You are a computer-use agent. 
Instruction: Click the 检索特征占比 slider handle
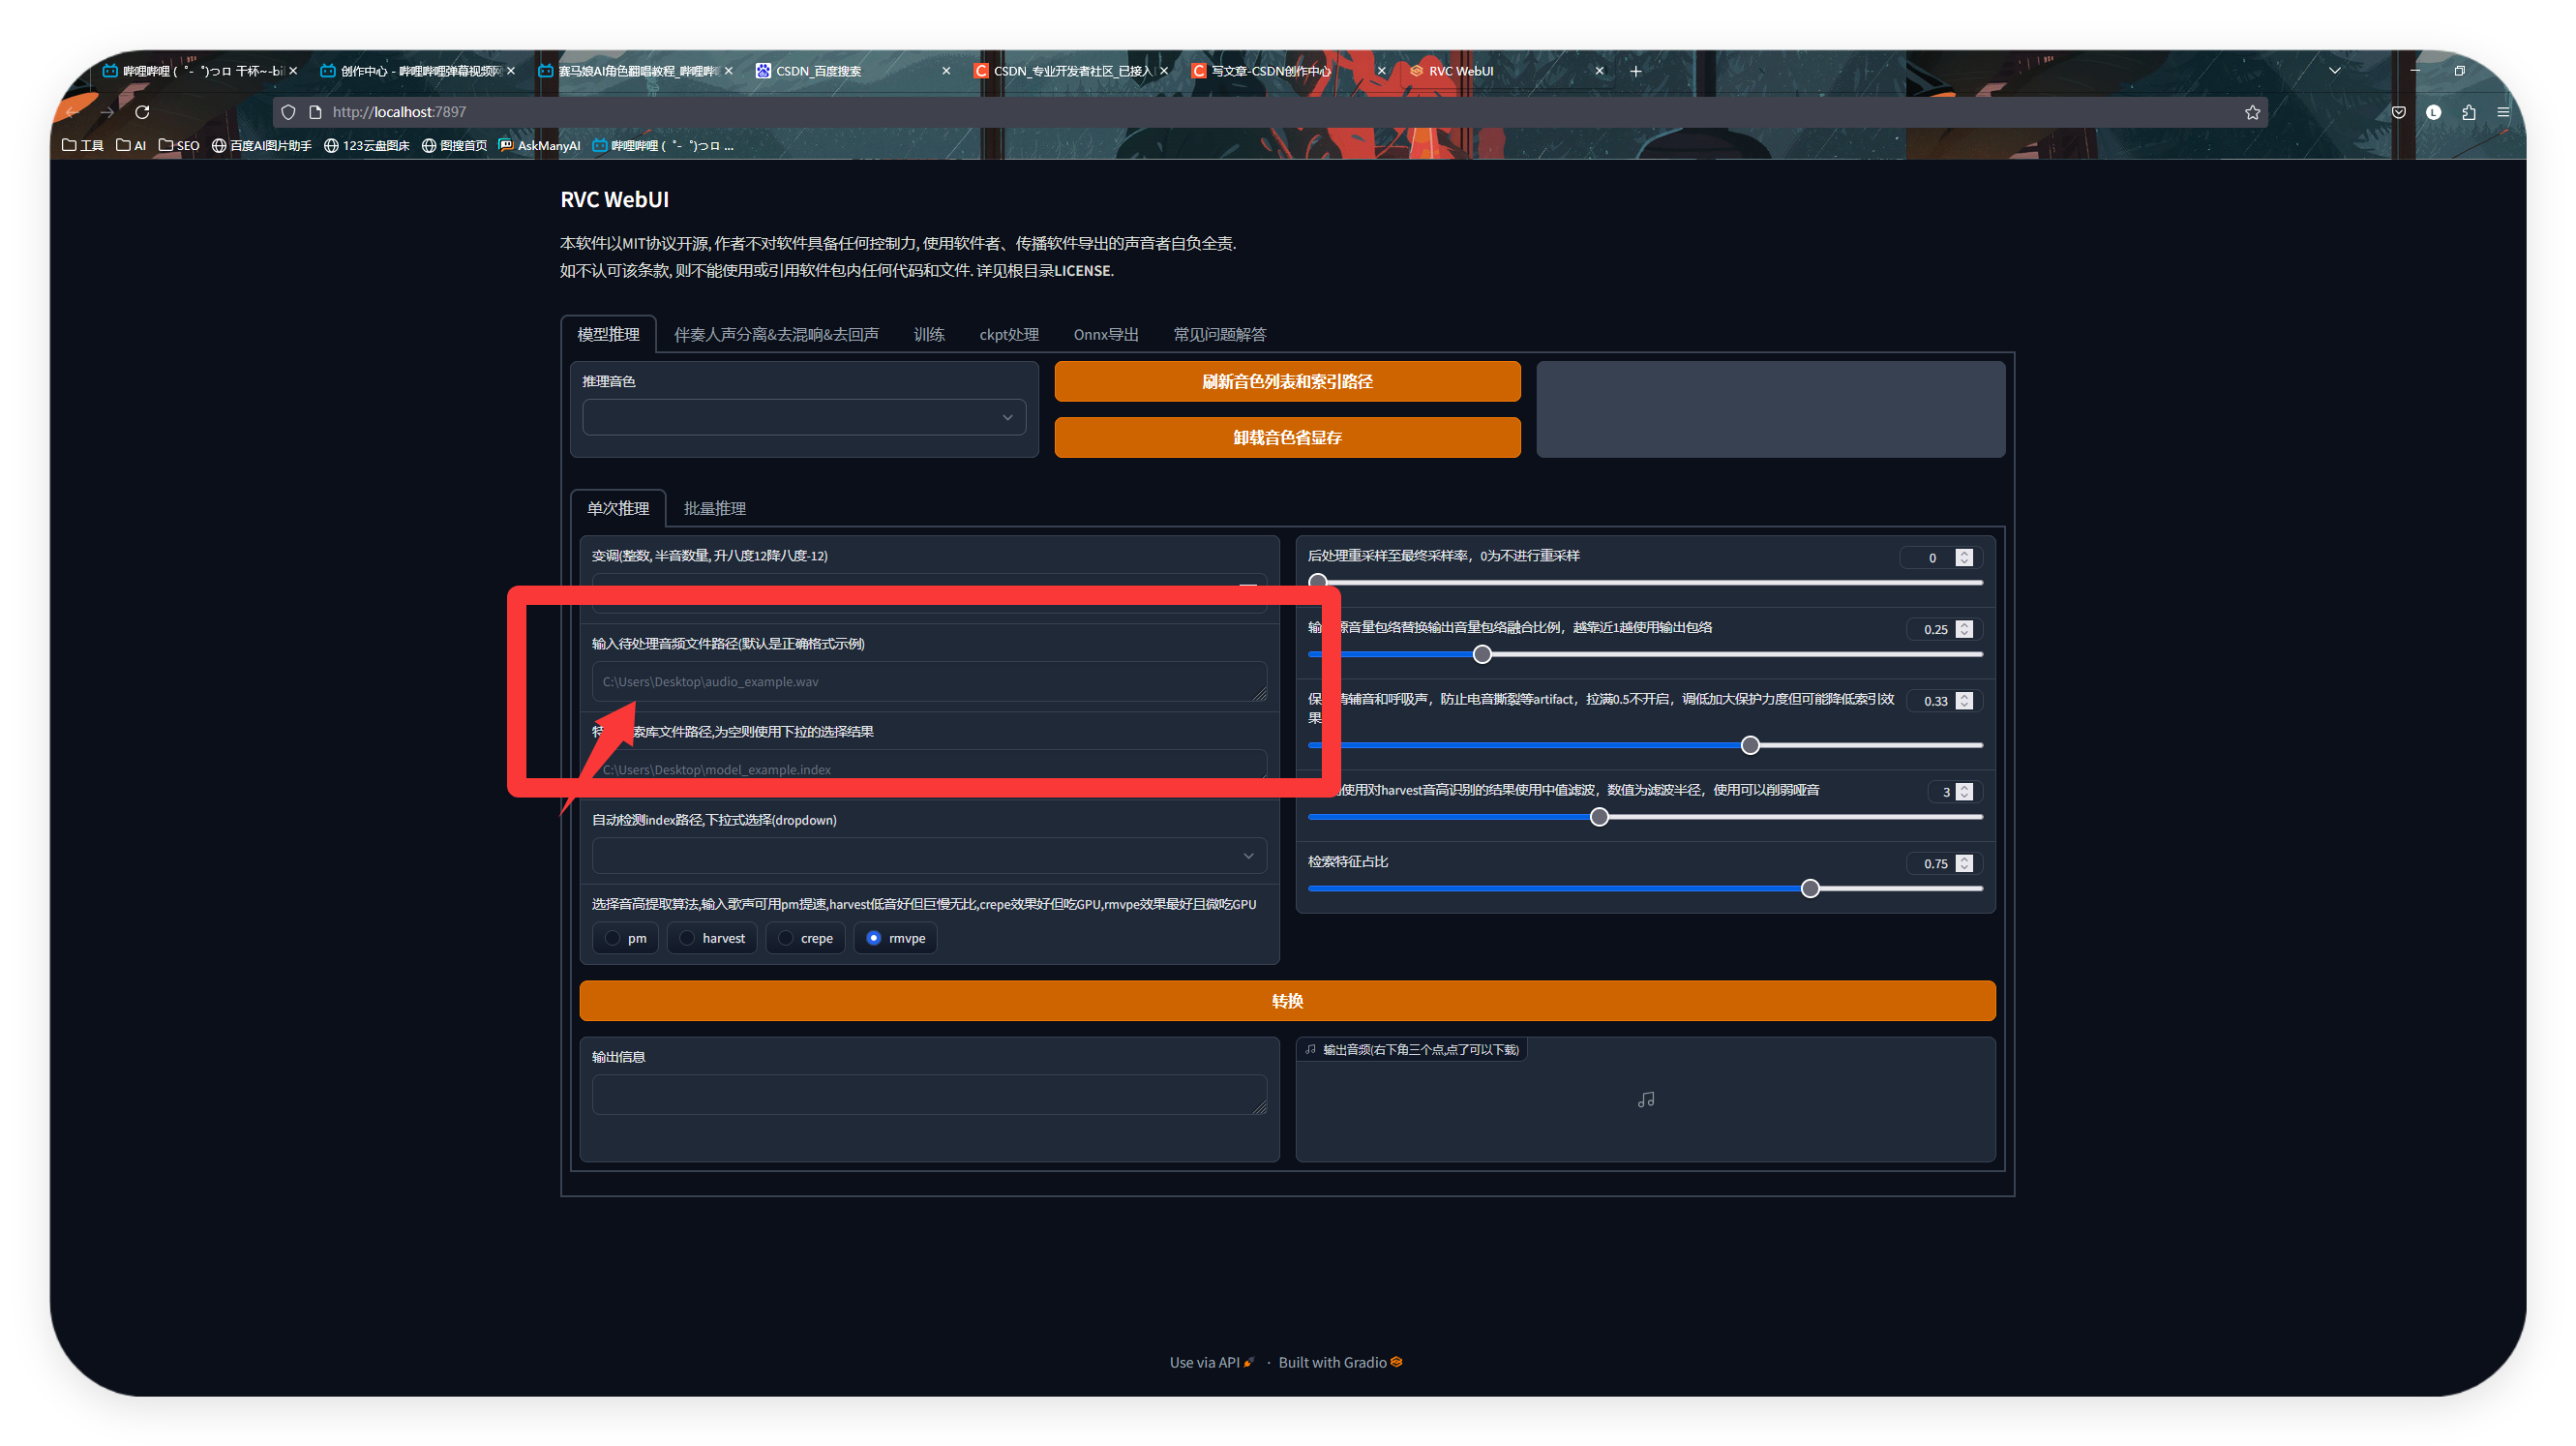[x=1810, y=889]
